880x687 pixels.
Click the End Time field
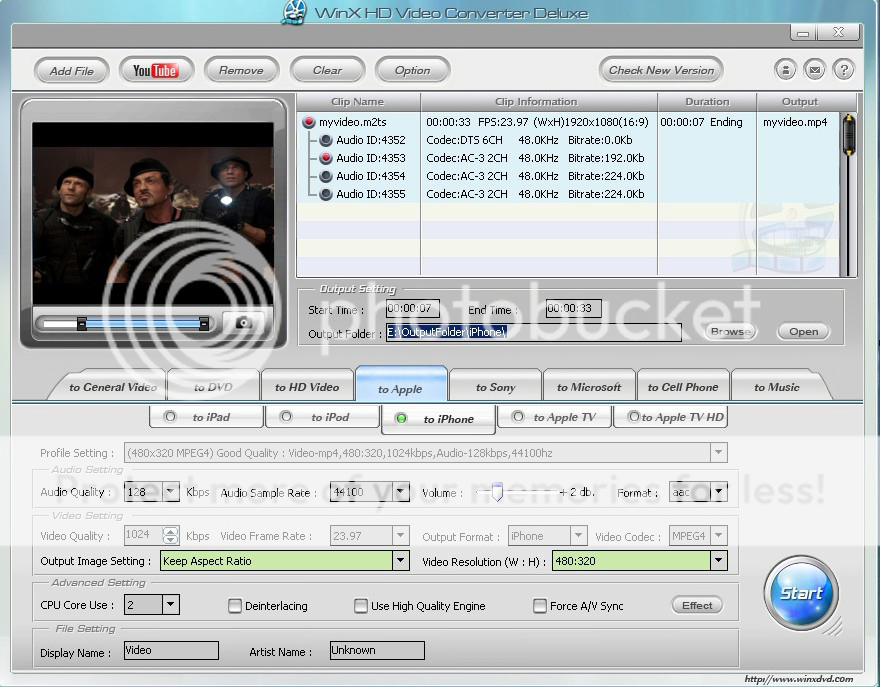click(x=573, y=308)
